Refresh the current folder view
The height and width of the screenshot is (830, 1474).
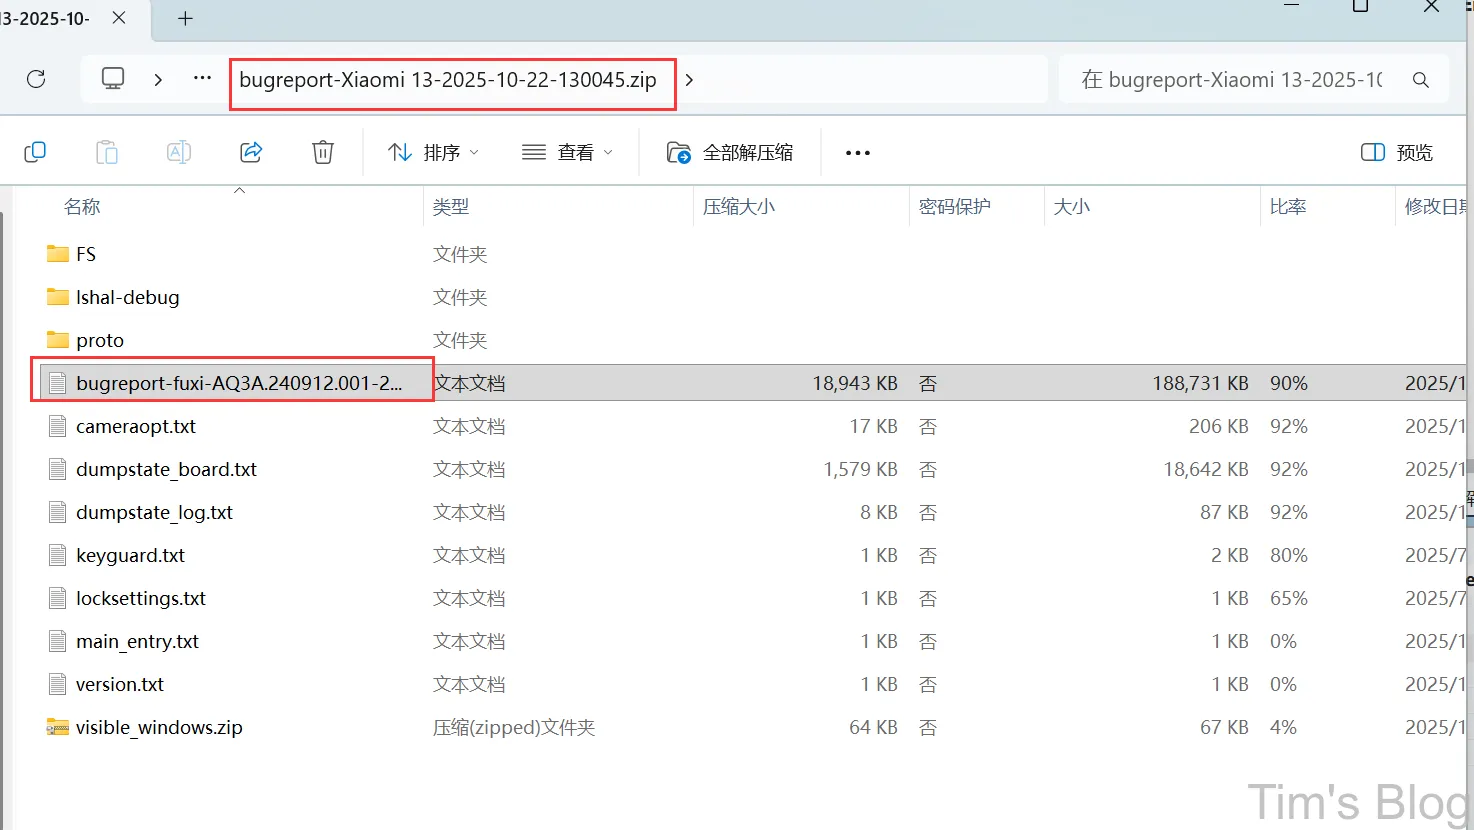click(x=37, y=79)
